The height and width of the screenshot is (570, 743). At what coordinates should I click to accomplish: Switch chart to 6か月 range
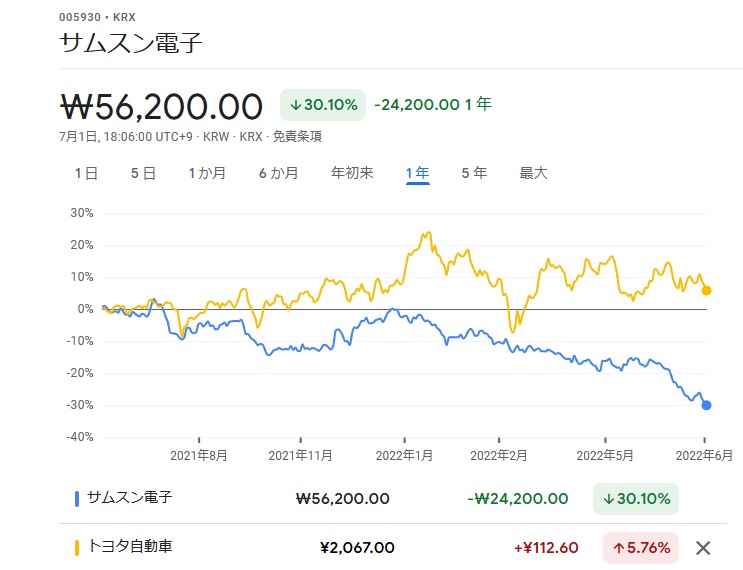tap(278, 173)
